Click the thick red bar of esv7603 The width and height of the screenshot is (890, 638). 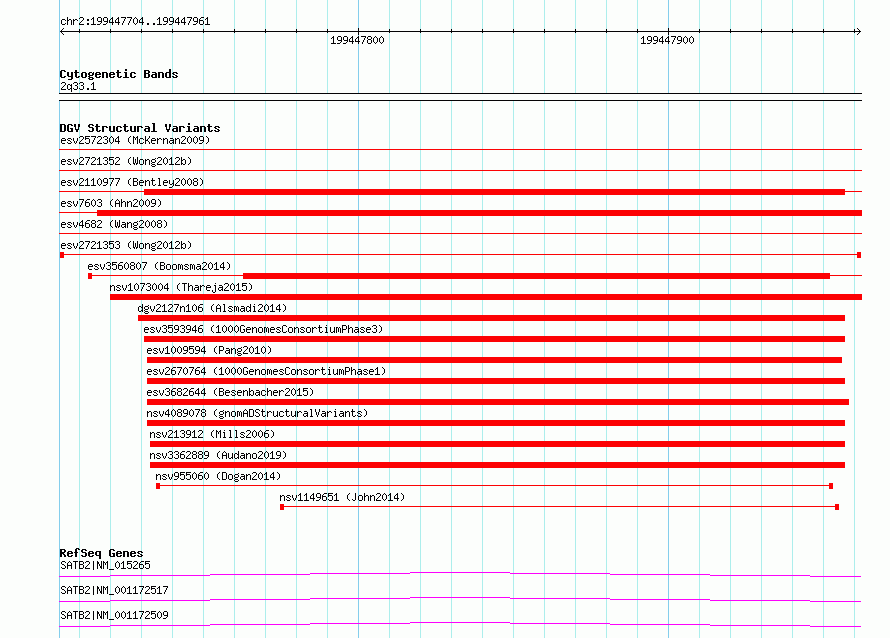[x=480, y=213]
